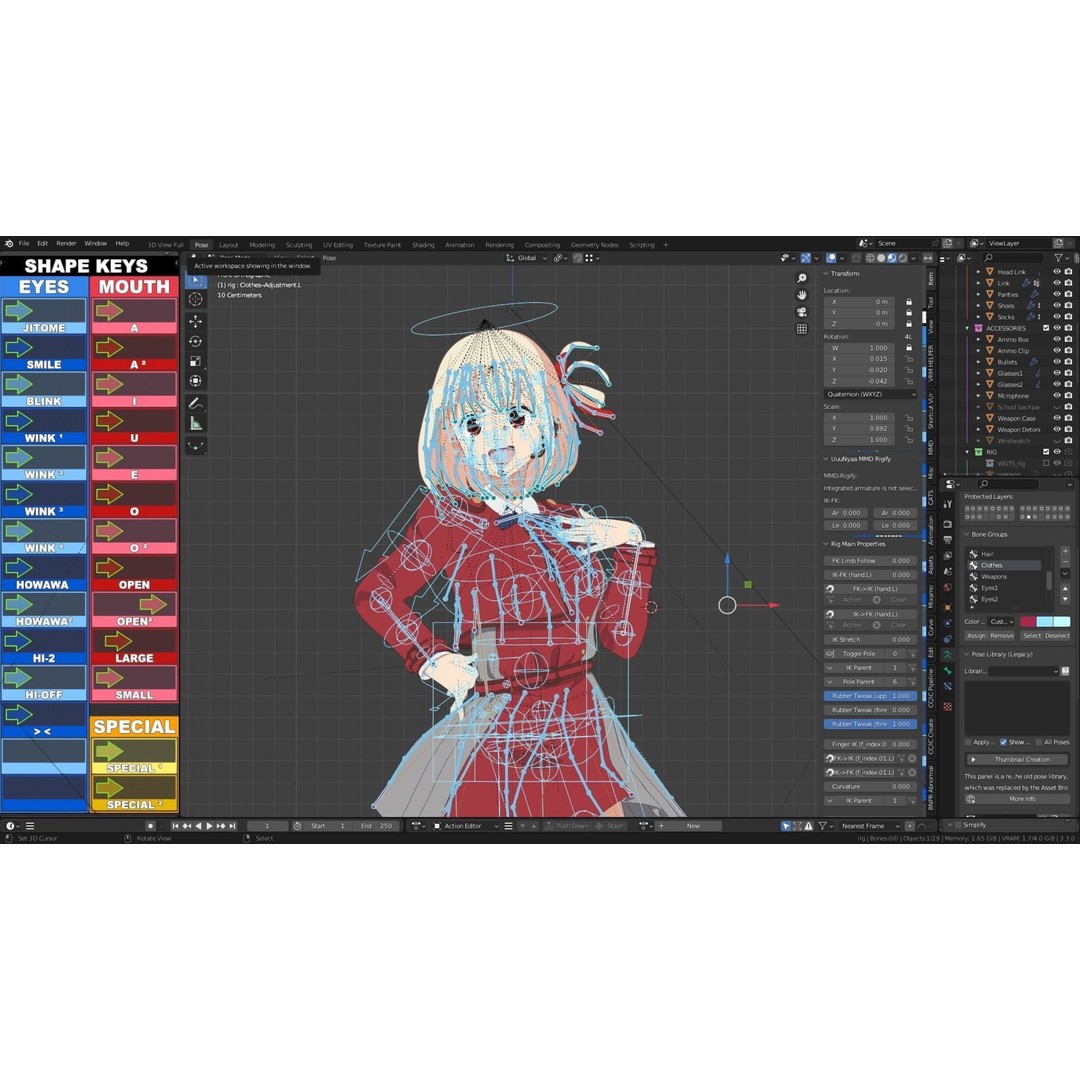Collapse the Rig Main Properties panel
This screenshot has width=1080, height=1080.
[827, 544]
